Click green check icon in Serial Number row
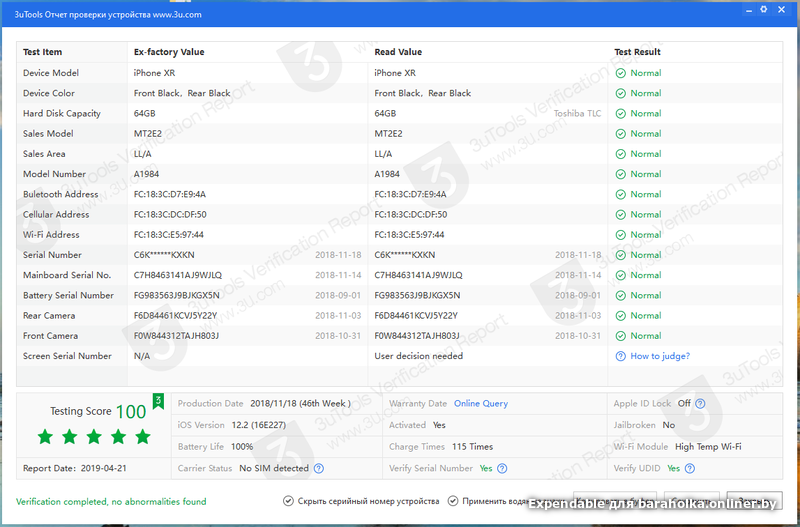The height and width of the screenshot is (527, 800). click(620, 255)
